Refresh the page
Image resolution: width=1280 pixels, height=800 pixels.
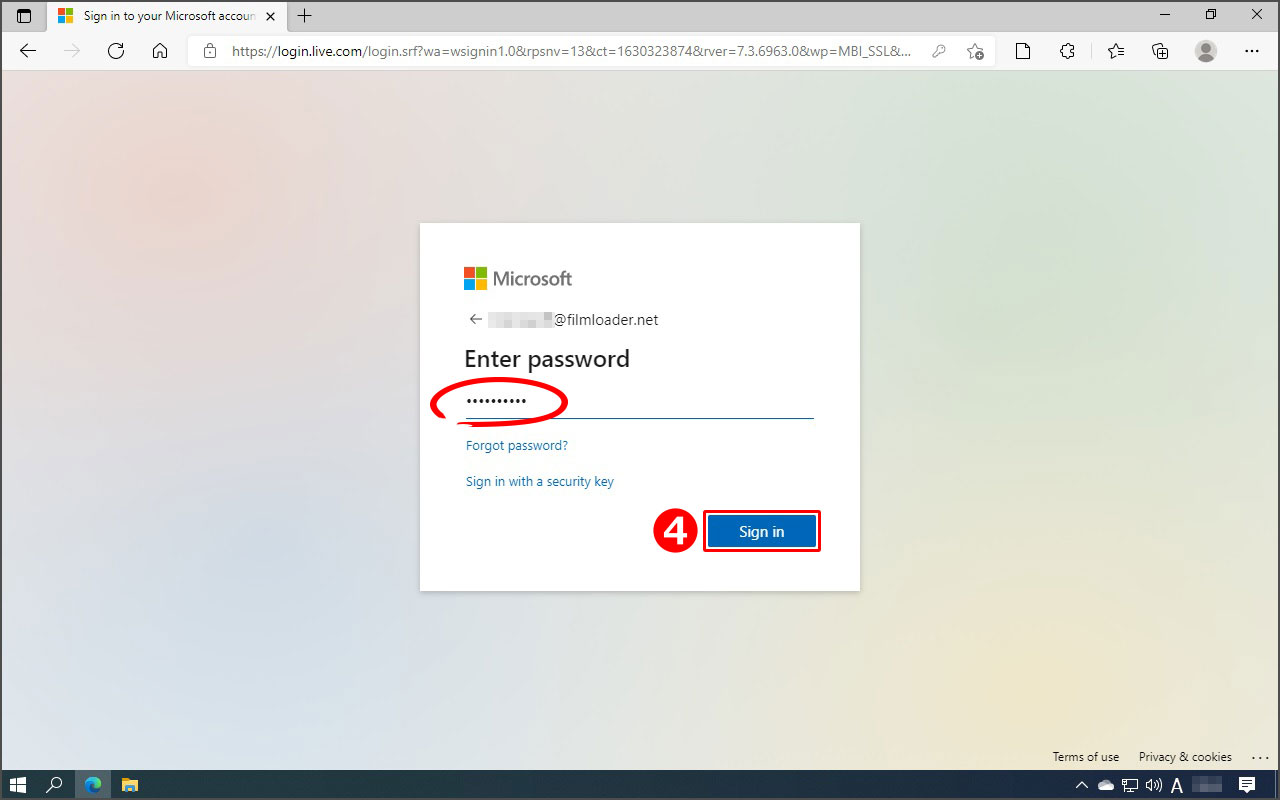pyautogui.click(x=116, y=51)
